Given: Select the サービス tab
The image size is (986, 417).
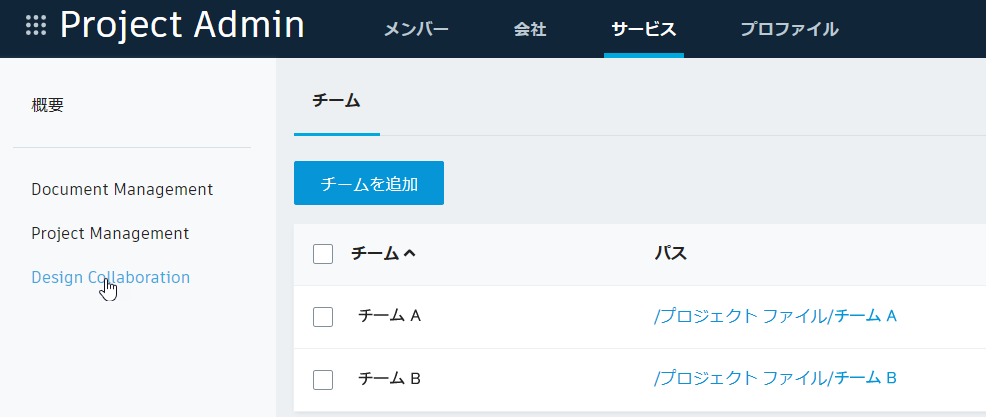Looking at the screenshot, I should (x=644, y=29).
